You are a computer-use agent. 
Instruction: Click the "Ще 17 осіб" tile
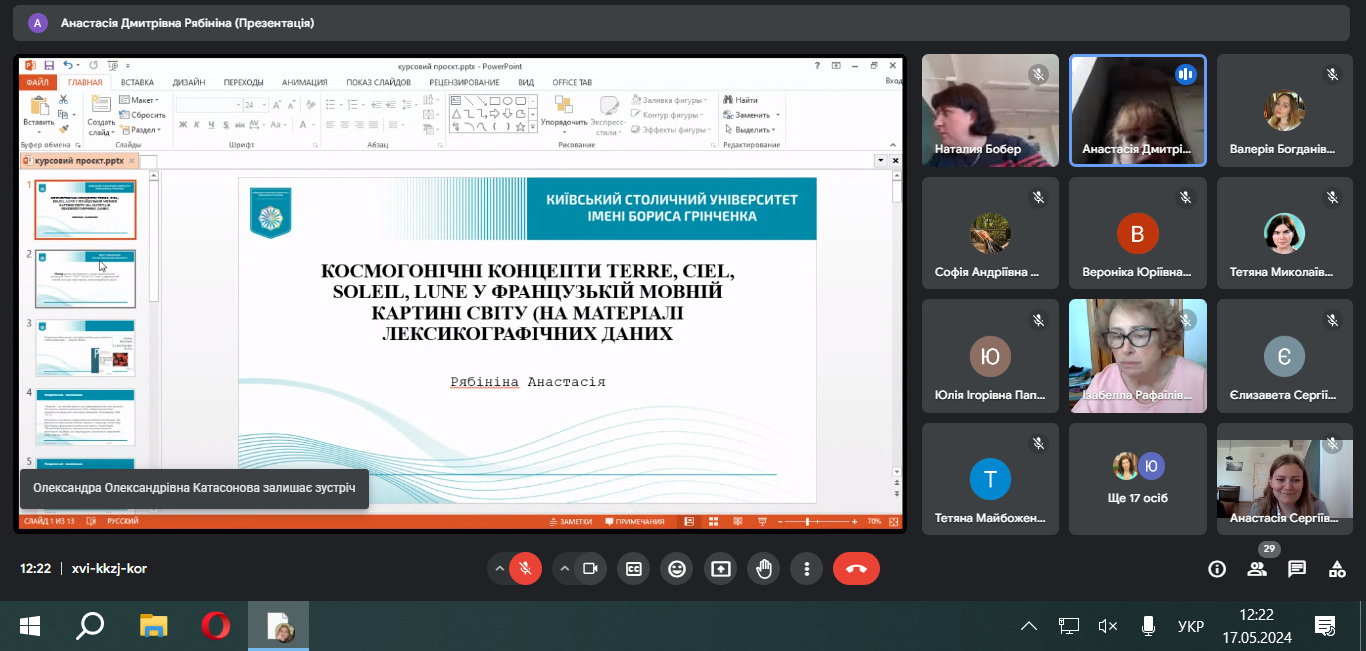[1137, 478]
